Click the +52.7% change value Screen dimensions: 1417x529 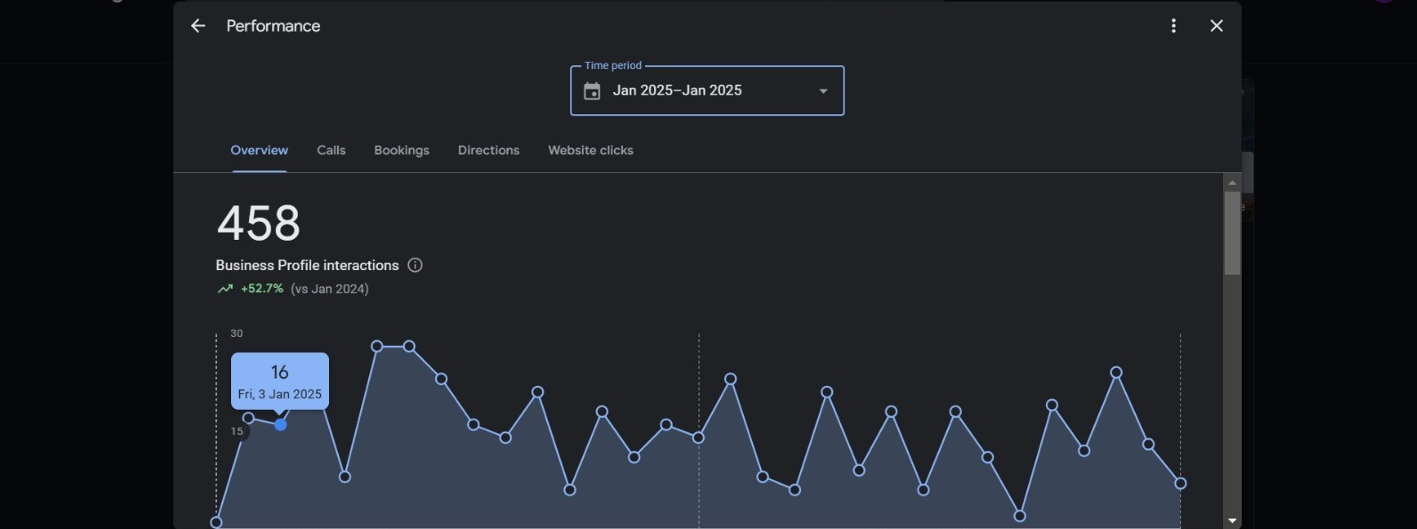pos(262,289)
